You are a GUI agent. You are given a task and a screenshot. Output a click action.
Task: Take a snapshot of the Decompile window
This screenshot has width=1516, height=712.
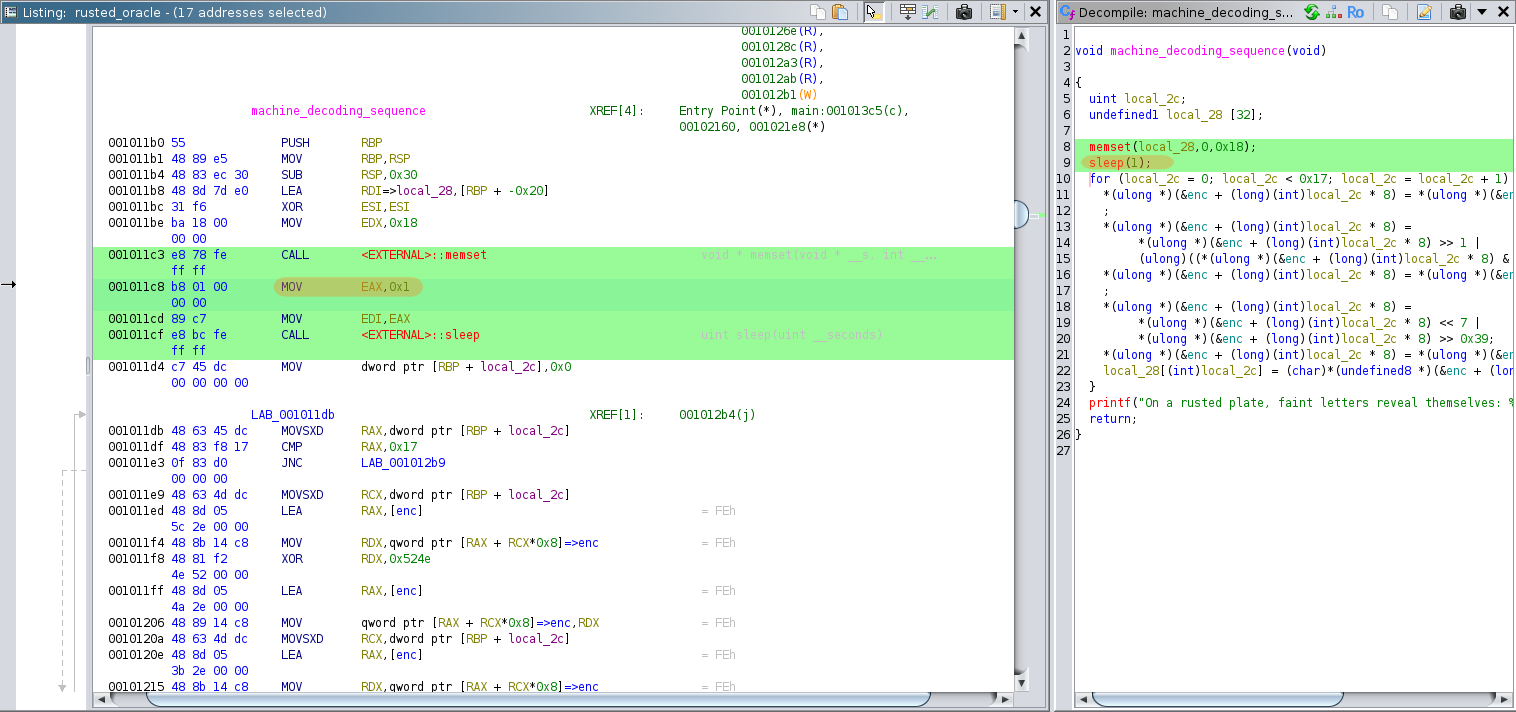1457,12
